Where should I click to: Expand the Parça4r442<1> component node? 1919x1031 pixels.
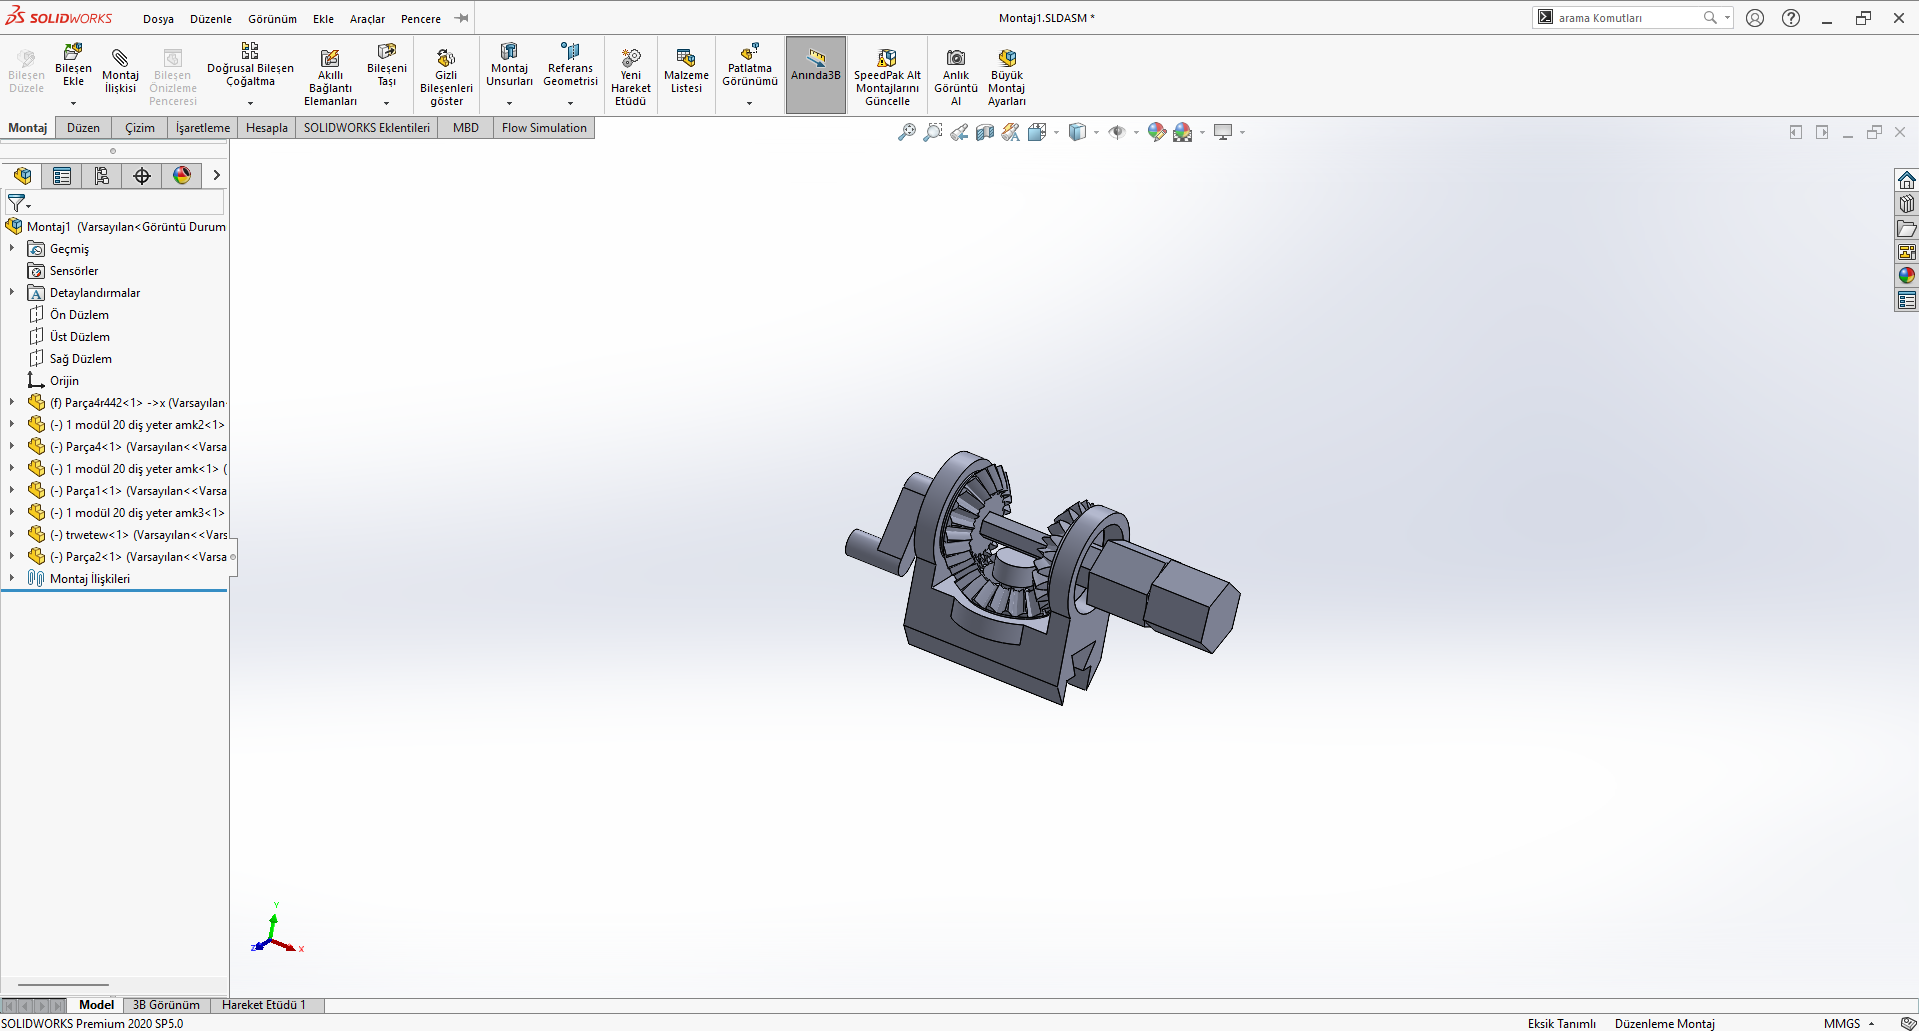(12, 402)
